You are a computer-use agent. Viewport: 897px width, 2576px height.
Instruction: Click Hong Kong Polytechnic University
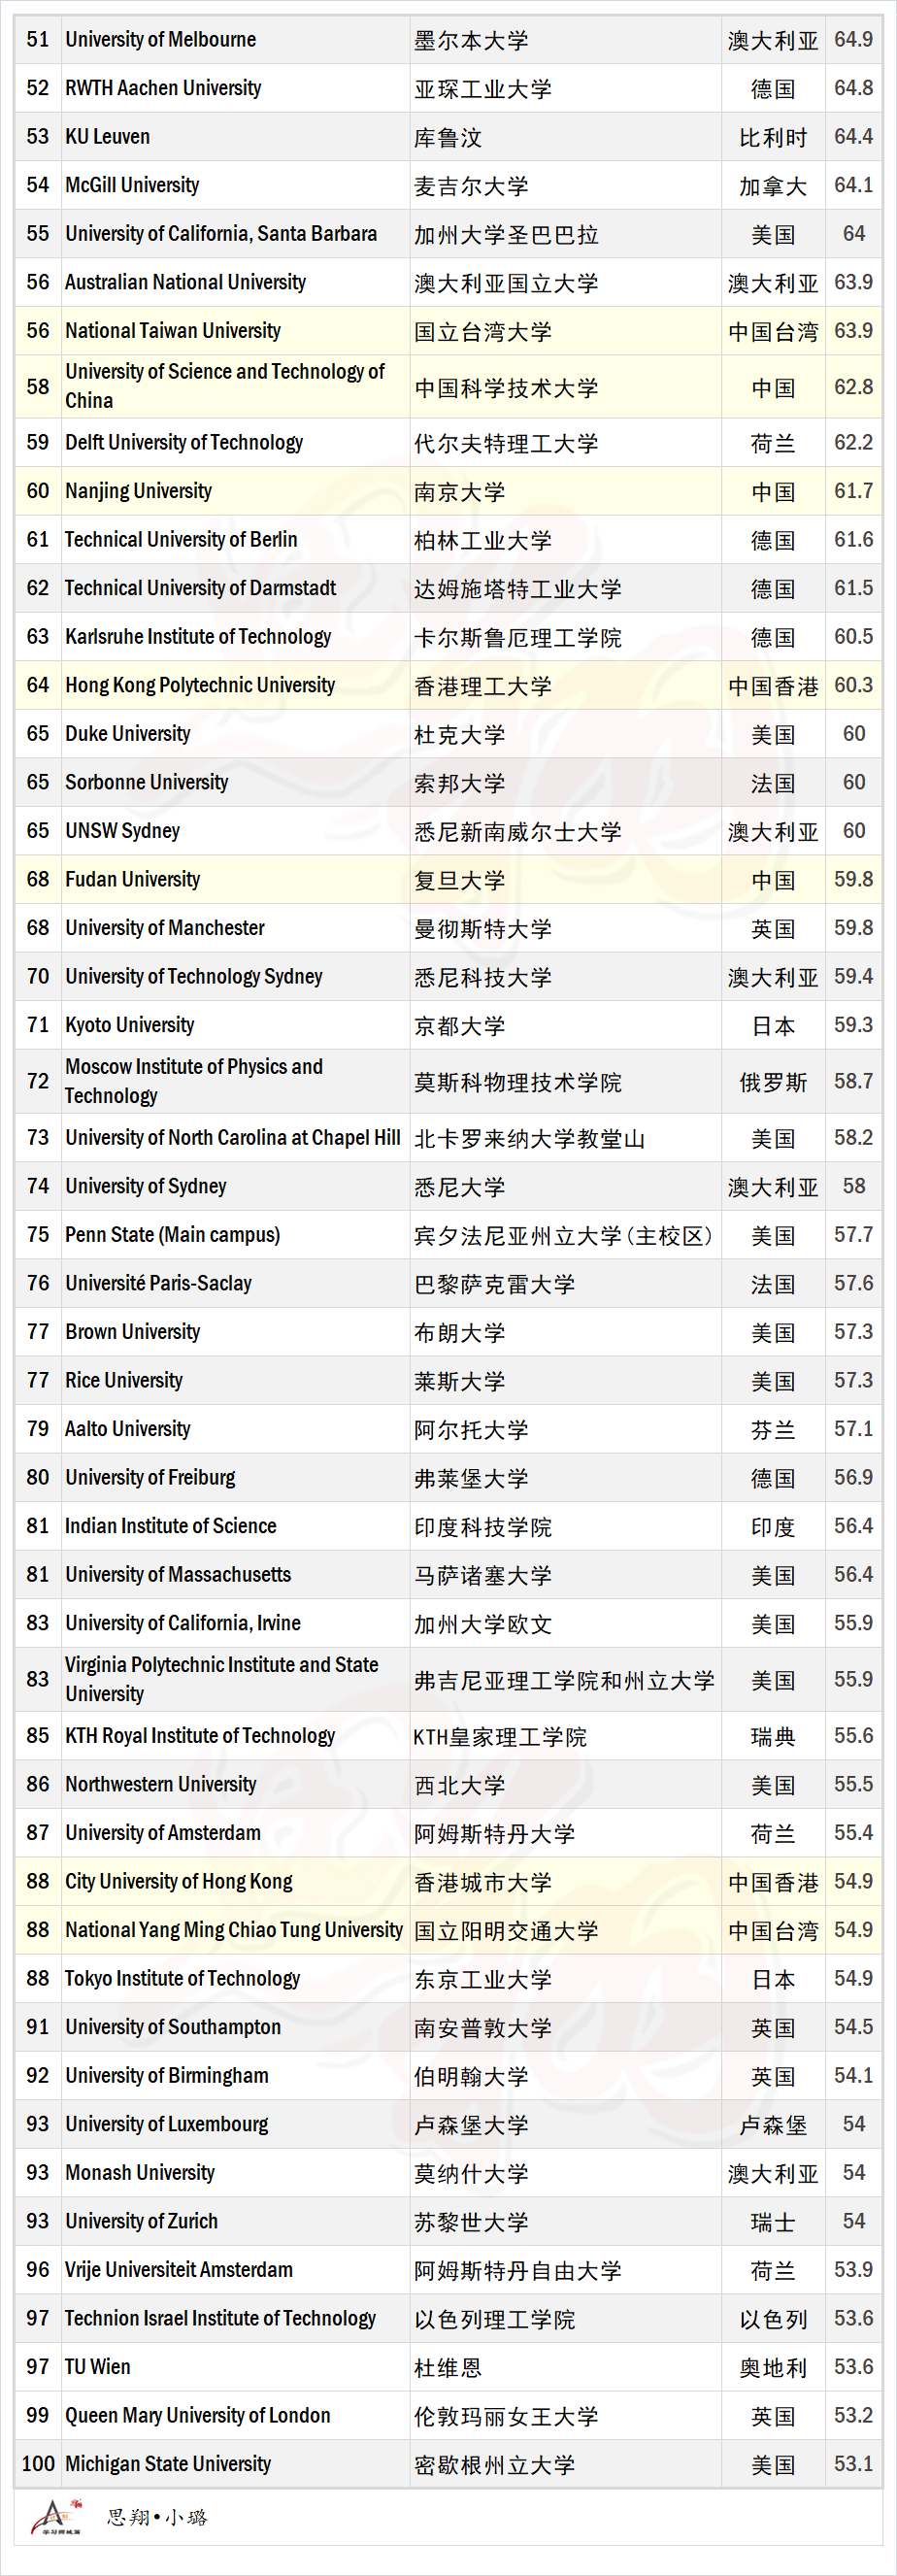pyautogui.click(x=200, y=685)
